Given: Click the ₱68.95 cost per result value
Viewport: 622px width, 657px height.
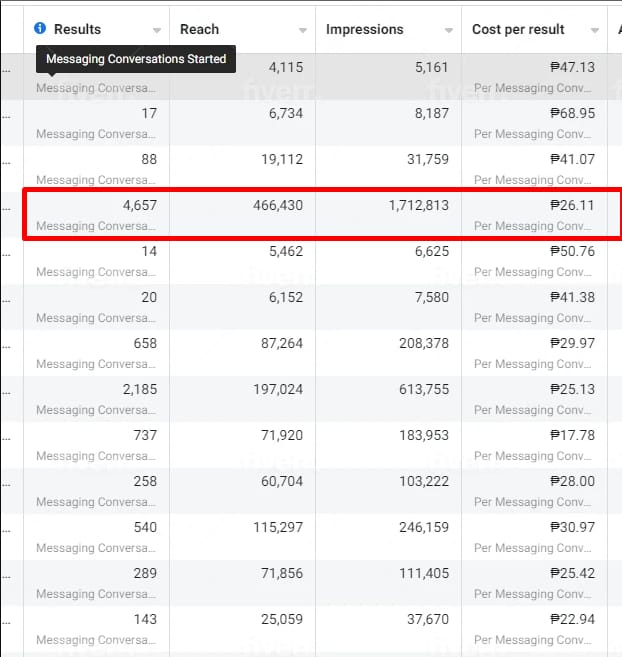Looking at the screenshot, I should point(572,113).
